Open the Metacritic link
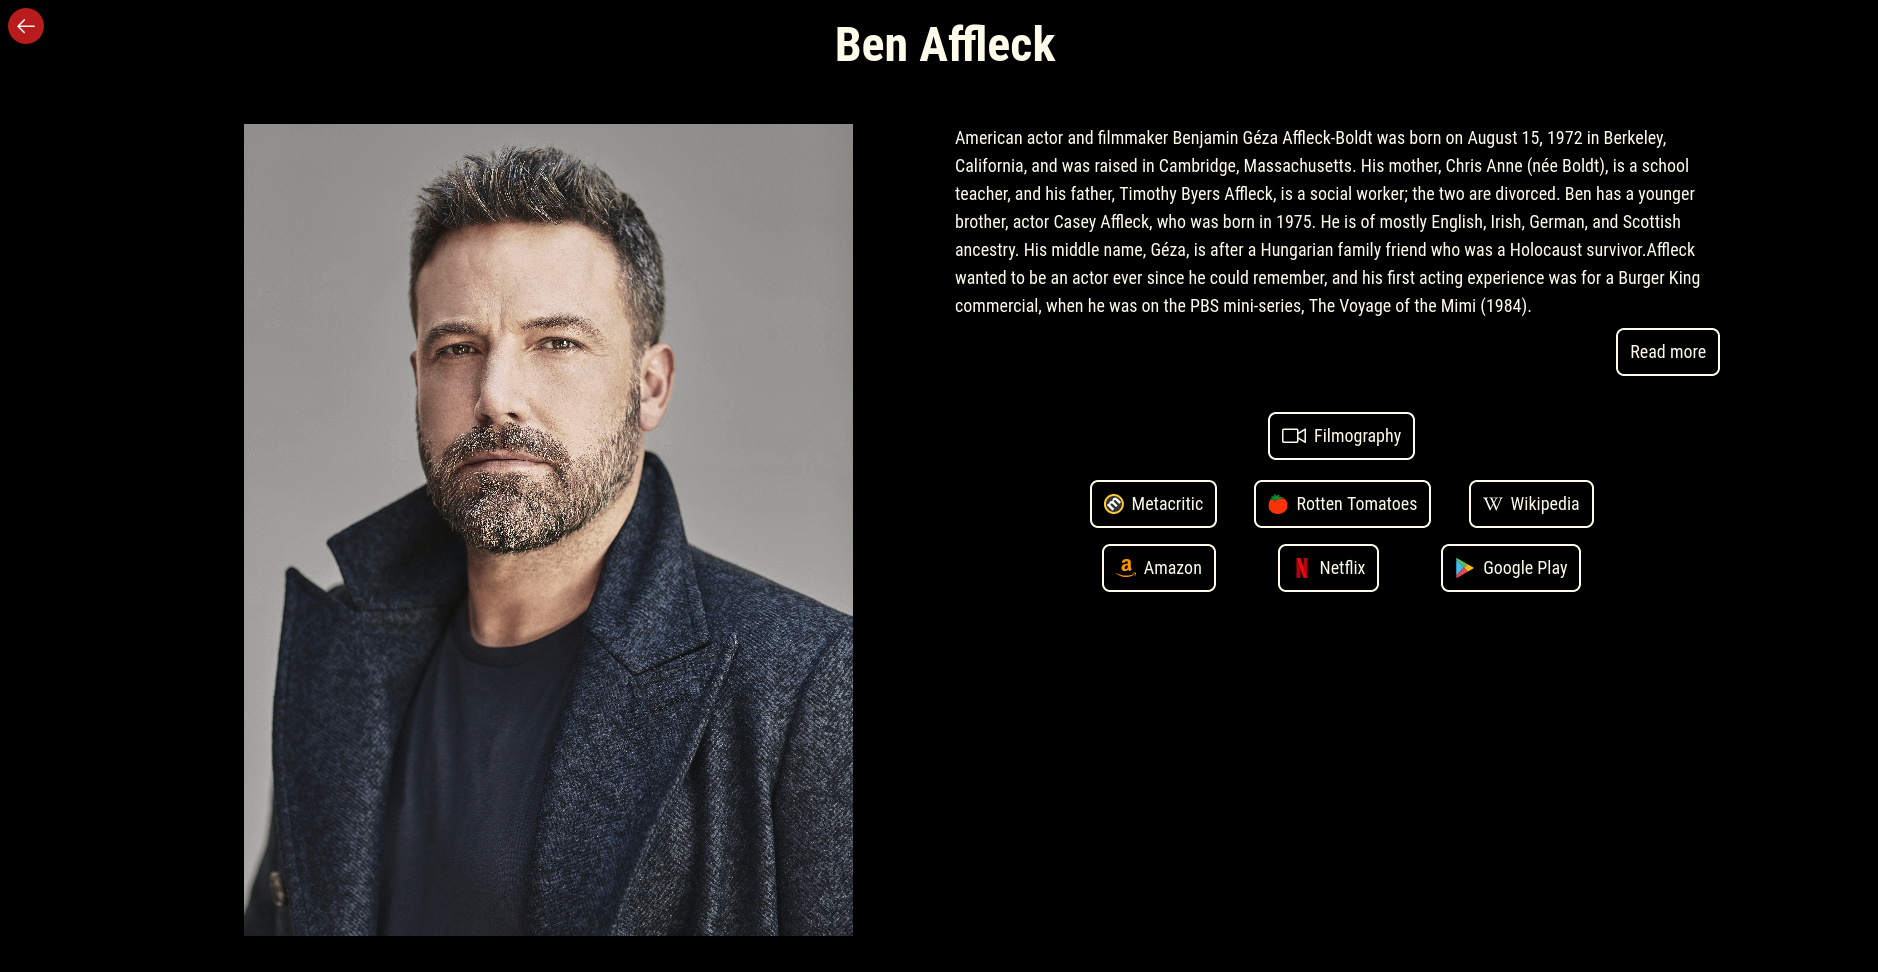Image resolution: width=1878 pixels, height=972 pixels. 1153,504
